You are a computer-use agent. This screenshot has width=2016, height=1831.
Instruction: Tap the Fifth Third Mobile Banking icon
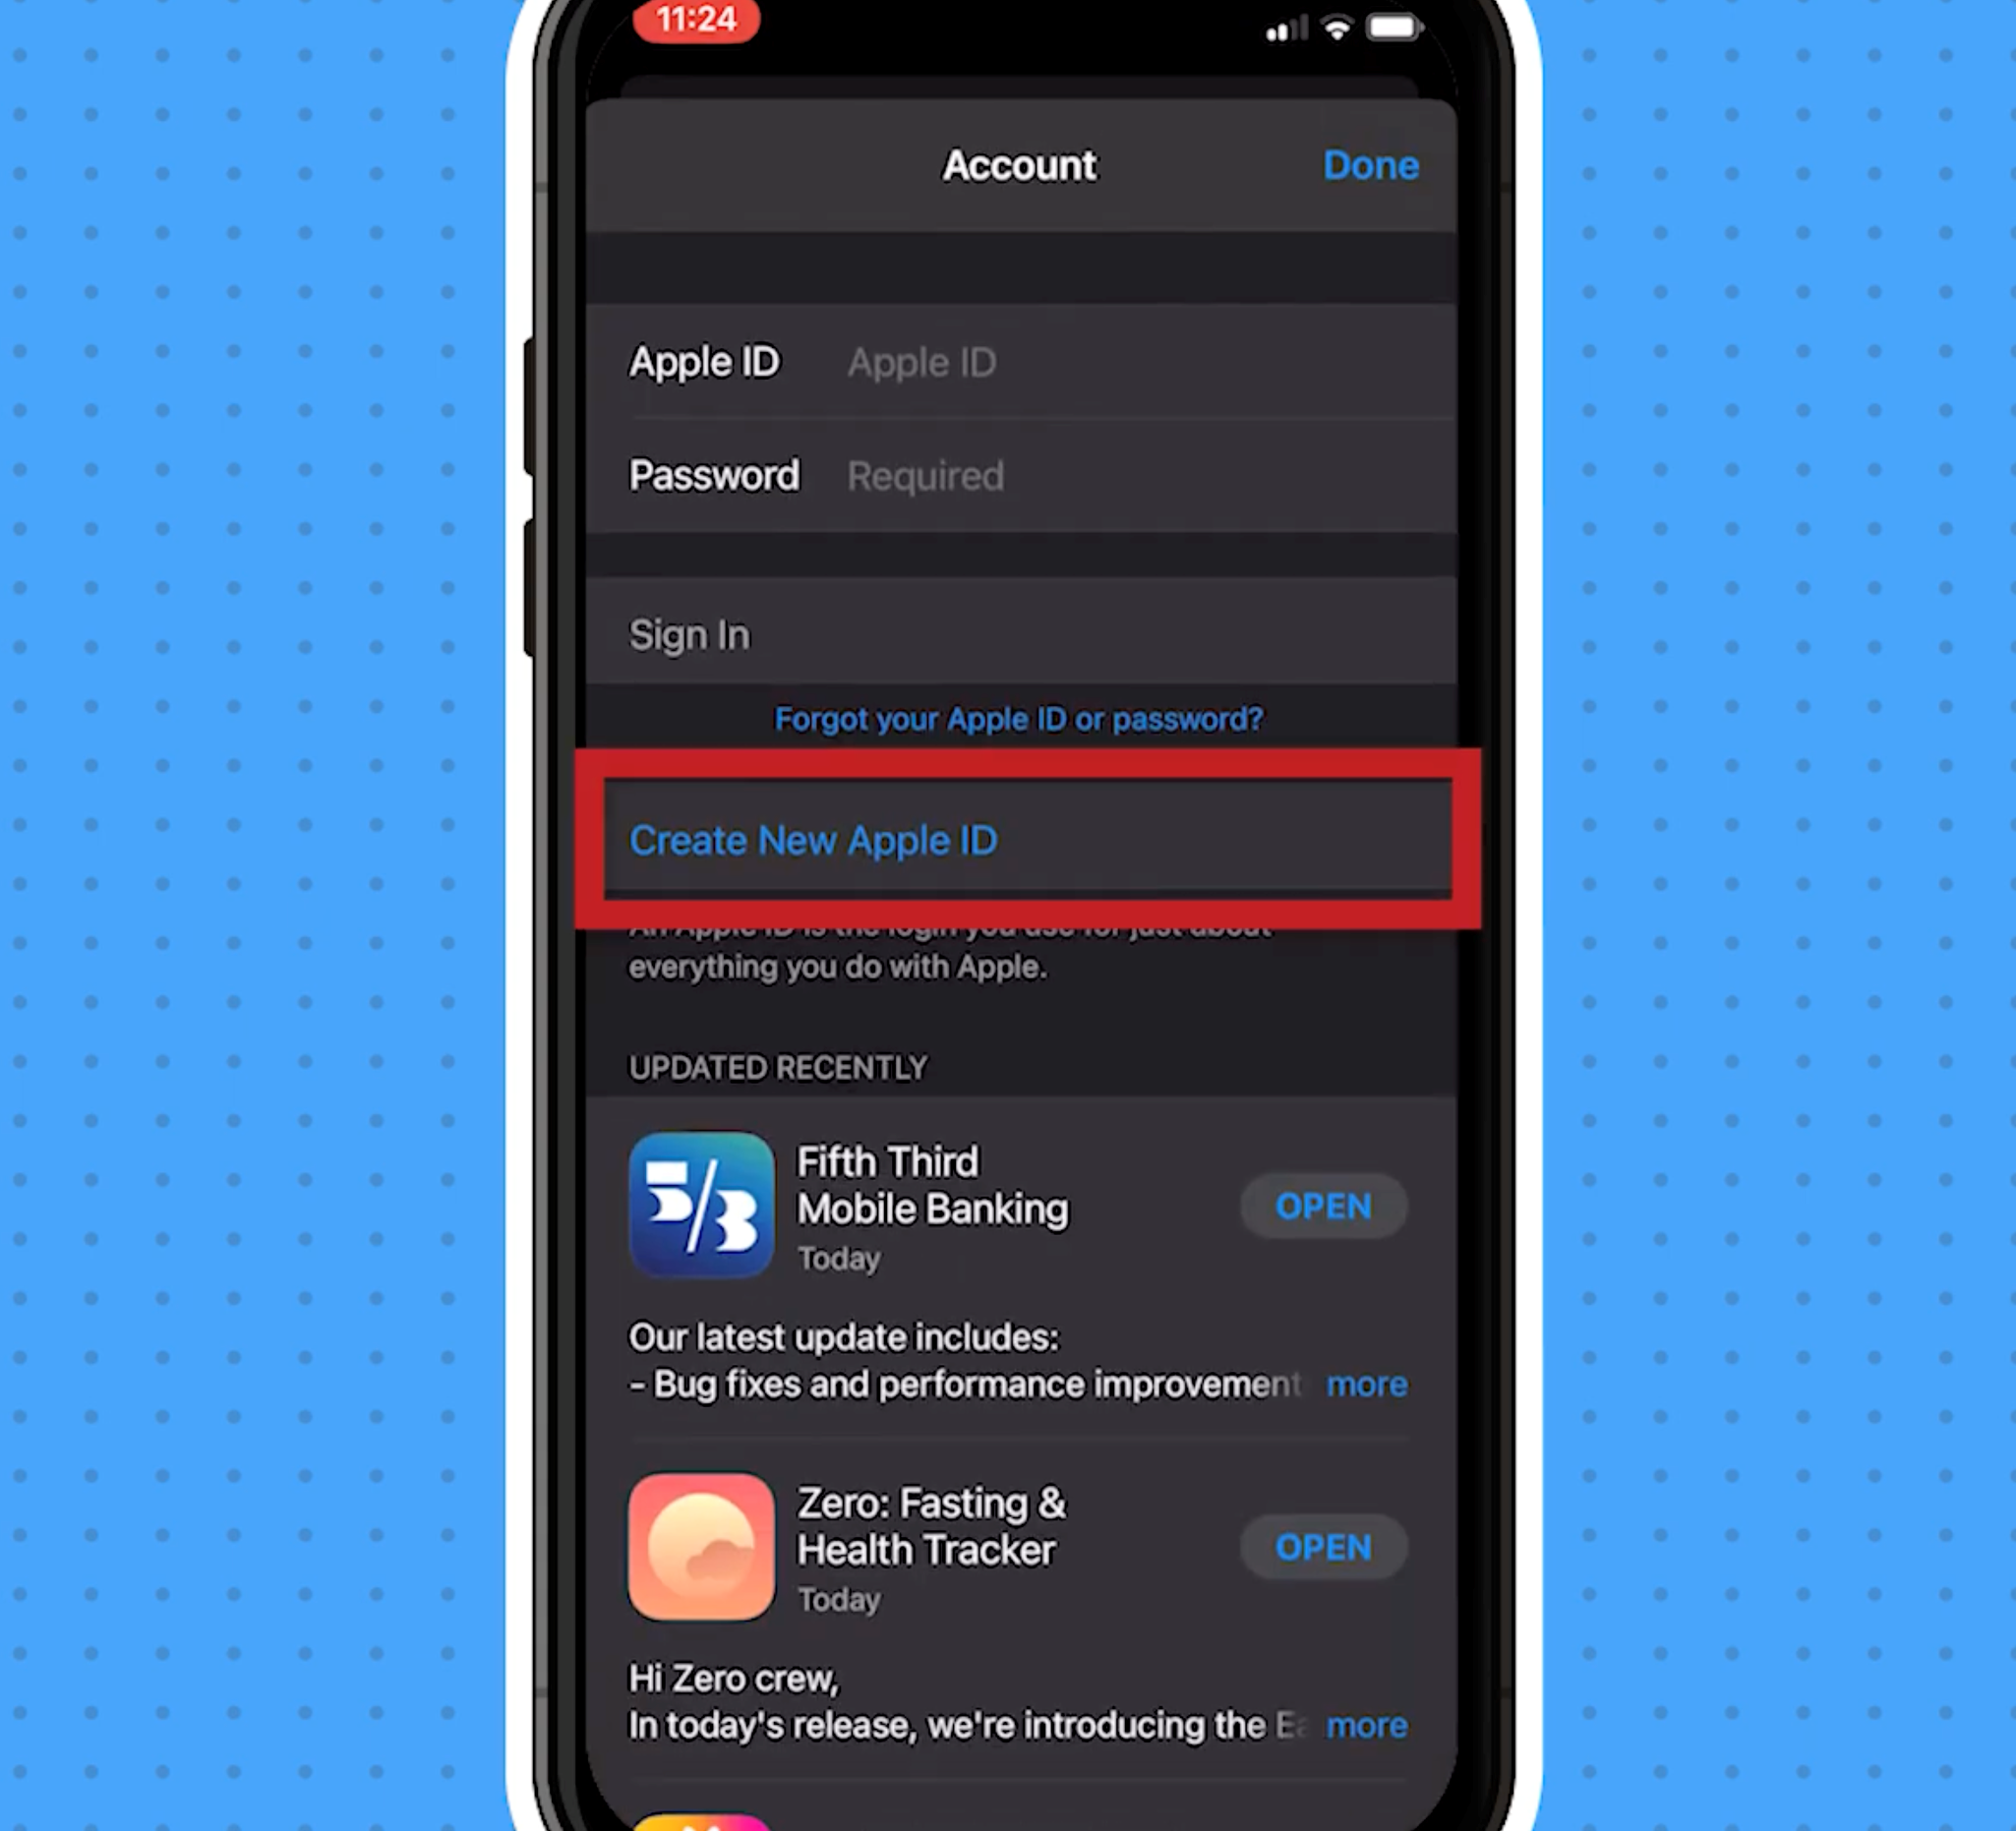point(702,1206)
